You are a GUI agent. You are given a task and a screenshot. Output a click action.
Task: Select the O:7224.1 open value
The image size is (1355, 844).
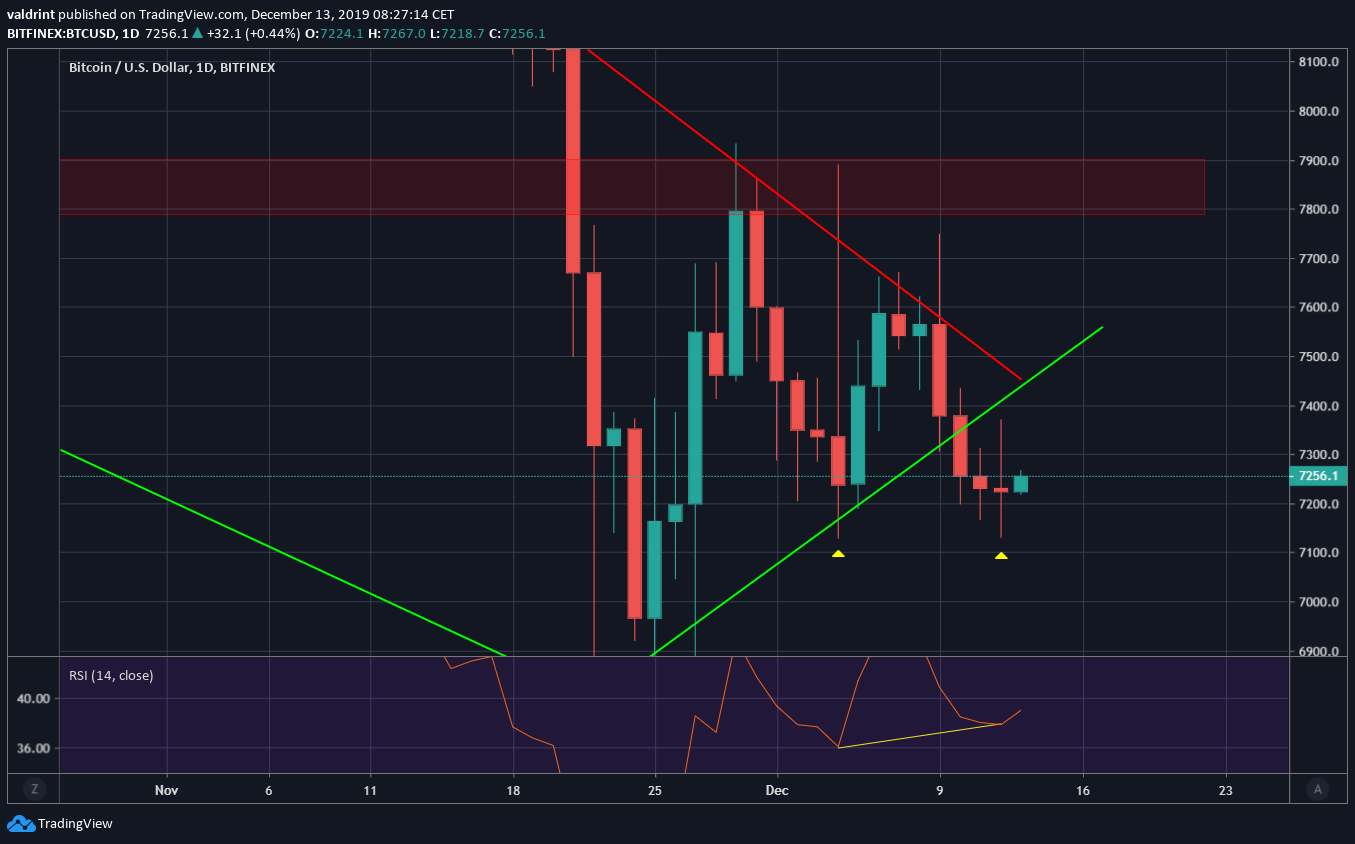(x=334, y=33)
